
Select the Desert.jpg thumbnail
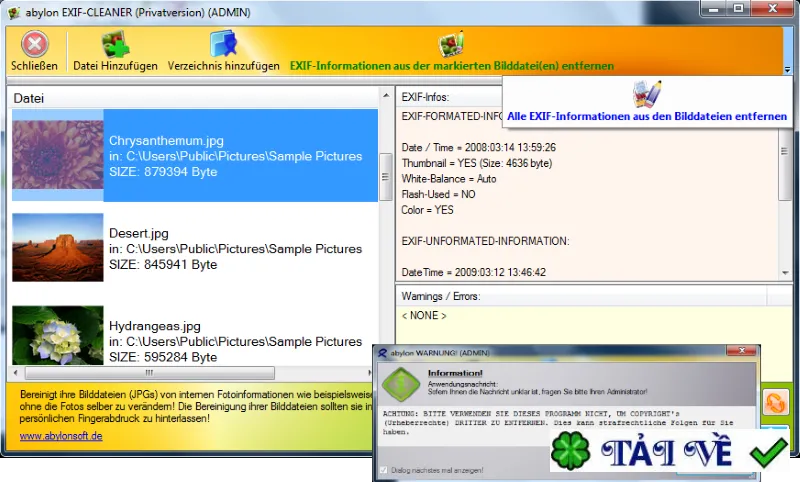(58, 247)
